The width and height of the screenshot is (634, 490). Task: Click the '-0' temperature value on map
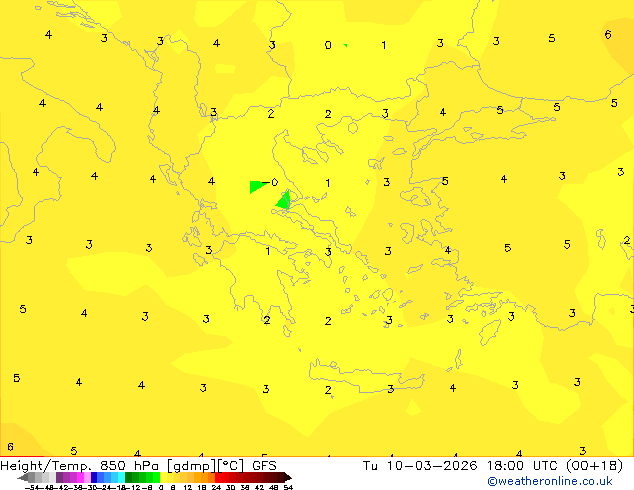(x=271, y=182)
